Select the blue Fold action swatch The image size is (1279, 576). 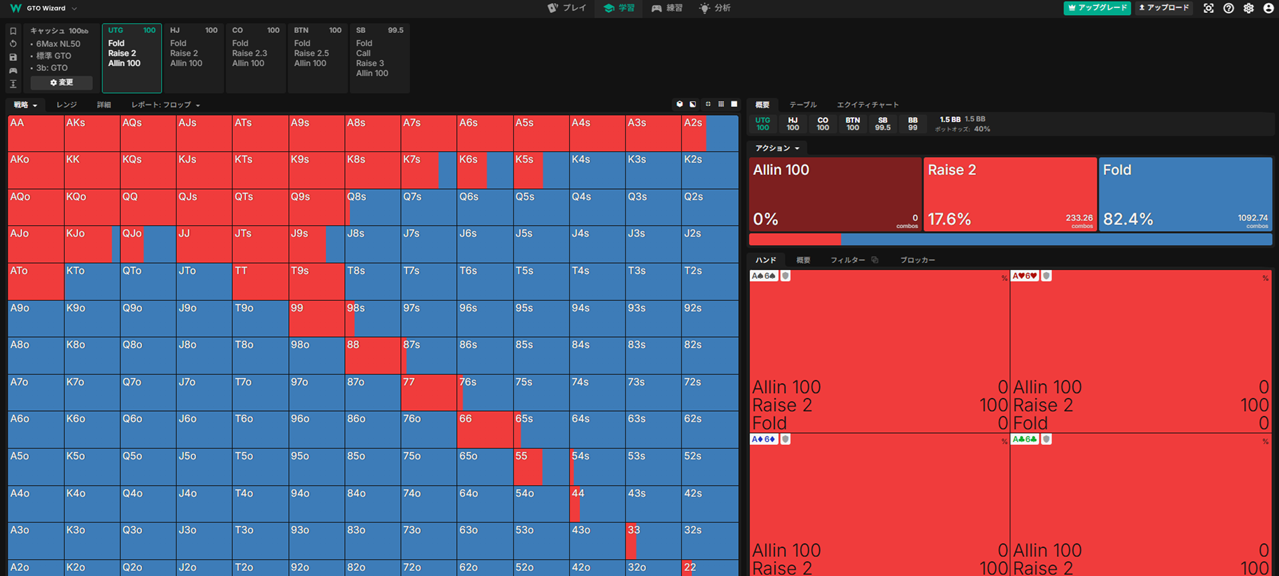click(1185, 194)
